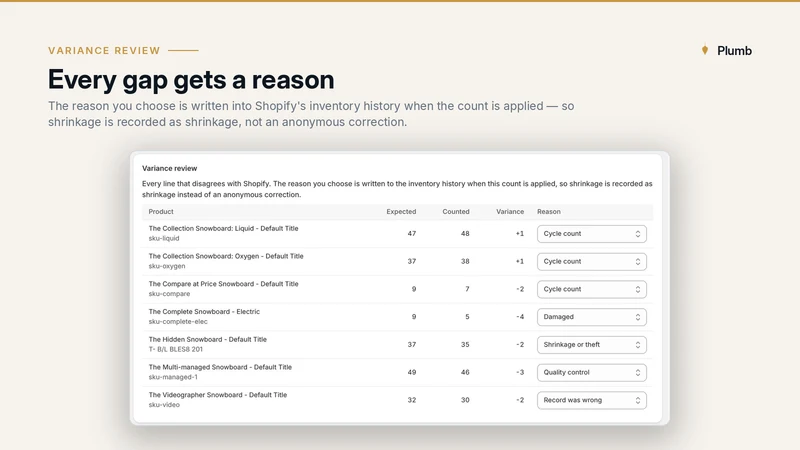Click expected value 49 for Multi-managed
Screen dimensions: 800x450
pos(412,372)
